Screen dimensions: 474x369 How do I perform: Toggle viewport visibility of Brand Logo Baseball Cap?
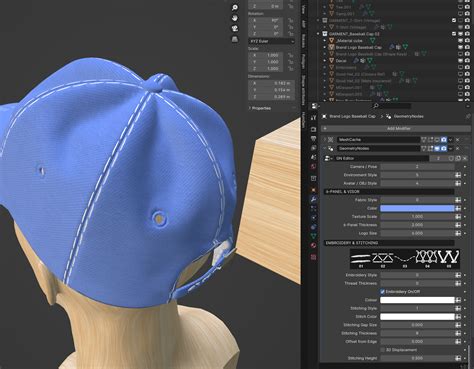(x=461, y=47)
